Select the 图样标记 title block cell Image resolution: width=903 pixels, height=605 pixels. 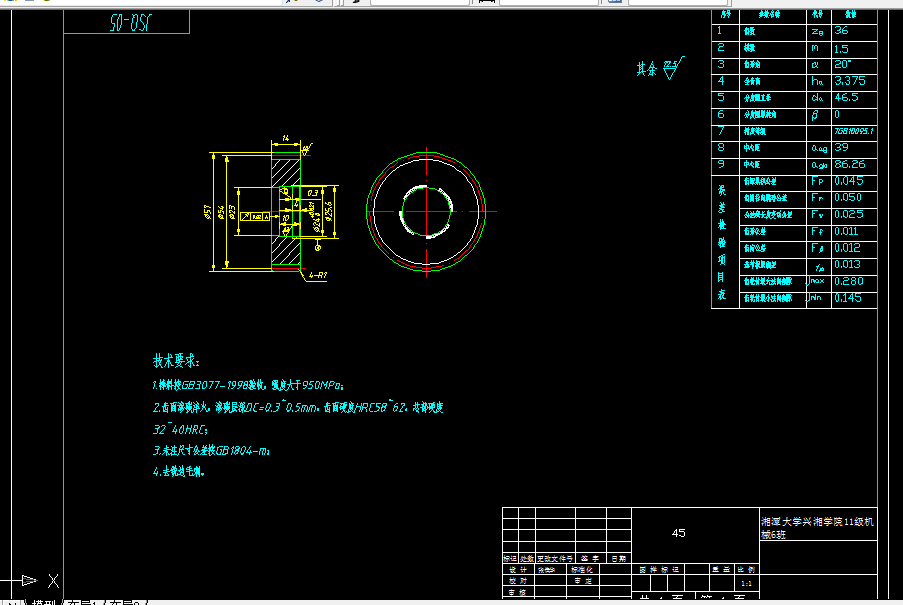pos(659,569)
